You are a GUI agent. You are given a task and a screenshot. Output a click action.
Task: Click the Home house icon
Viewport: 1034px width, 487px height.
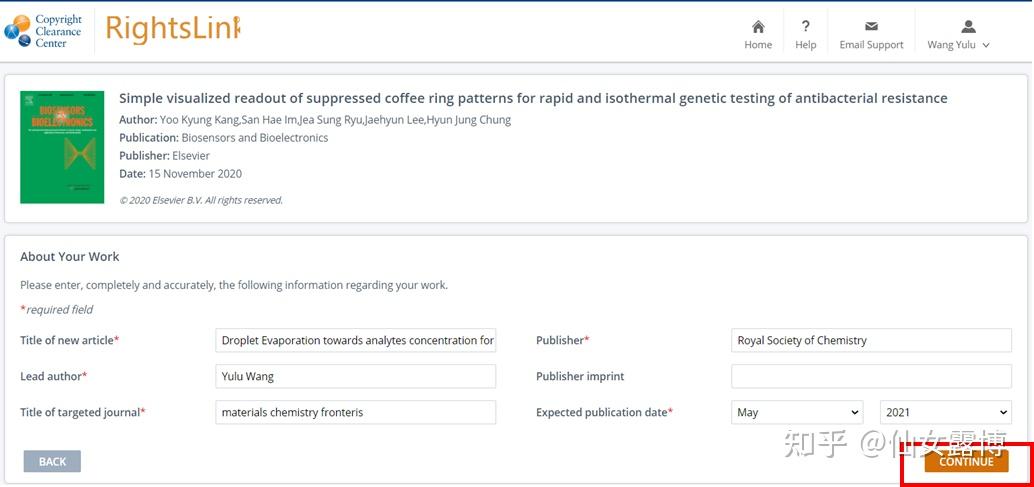coord(758,27)
